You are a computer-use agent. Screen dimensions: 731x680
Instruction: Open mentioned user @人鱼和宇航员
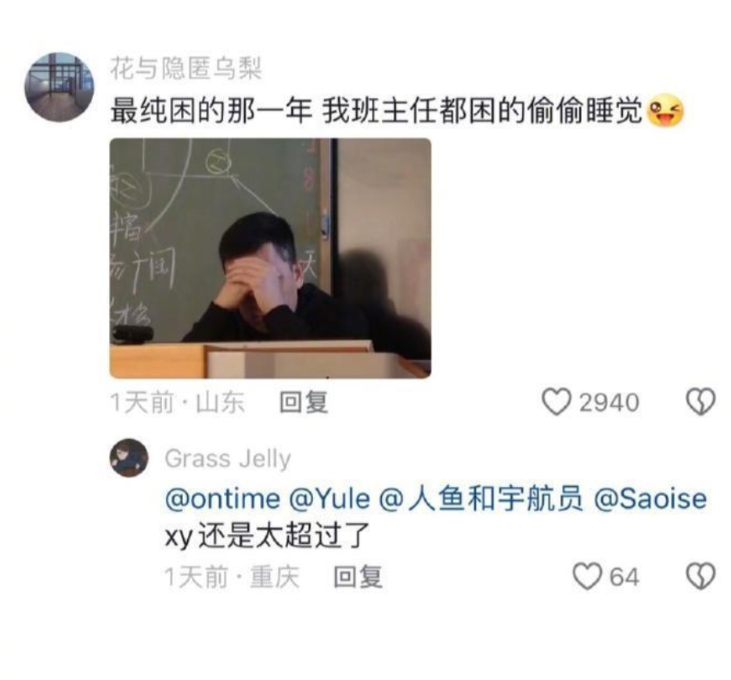481,499
